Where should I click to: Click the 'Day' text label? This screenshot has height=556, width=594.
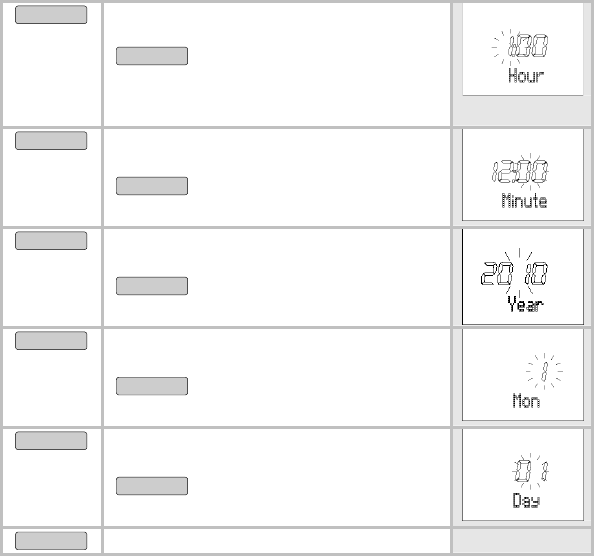pyautogui.click(x=526, y=500)
